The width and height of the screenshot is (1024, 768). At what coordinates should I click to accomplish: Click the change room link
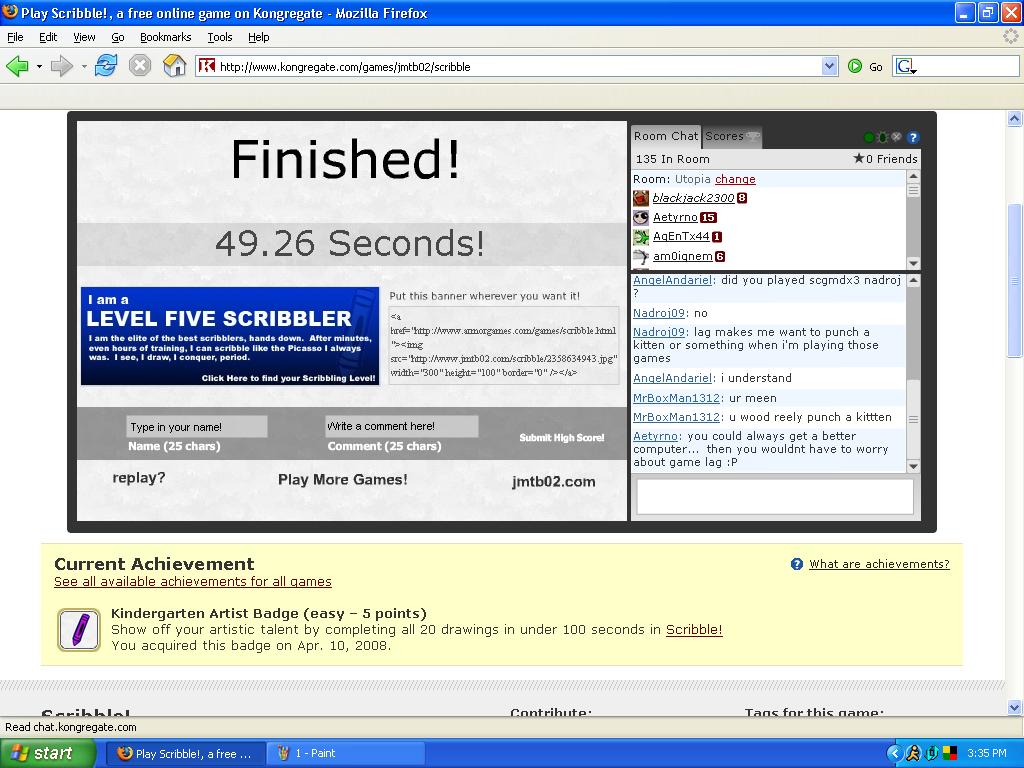coord(735,179)
